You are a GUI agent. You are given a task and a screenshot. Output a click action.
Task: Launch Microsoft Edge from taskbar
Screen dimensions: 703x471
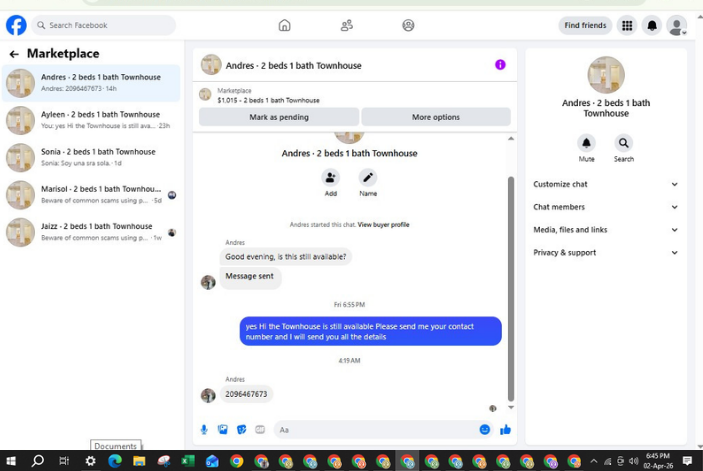(x=115, y=461)
